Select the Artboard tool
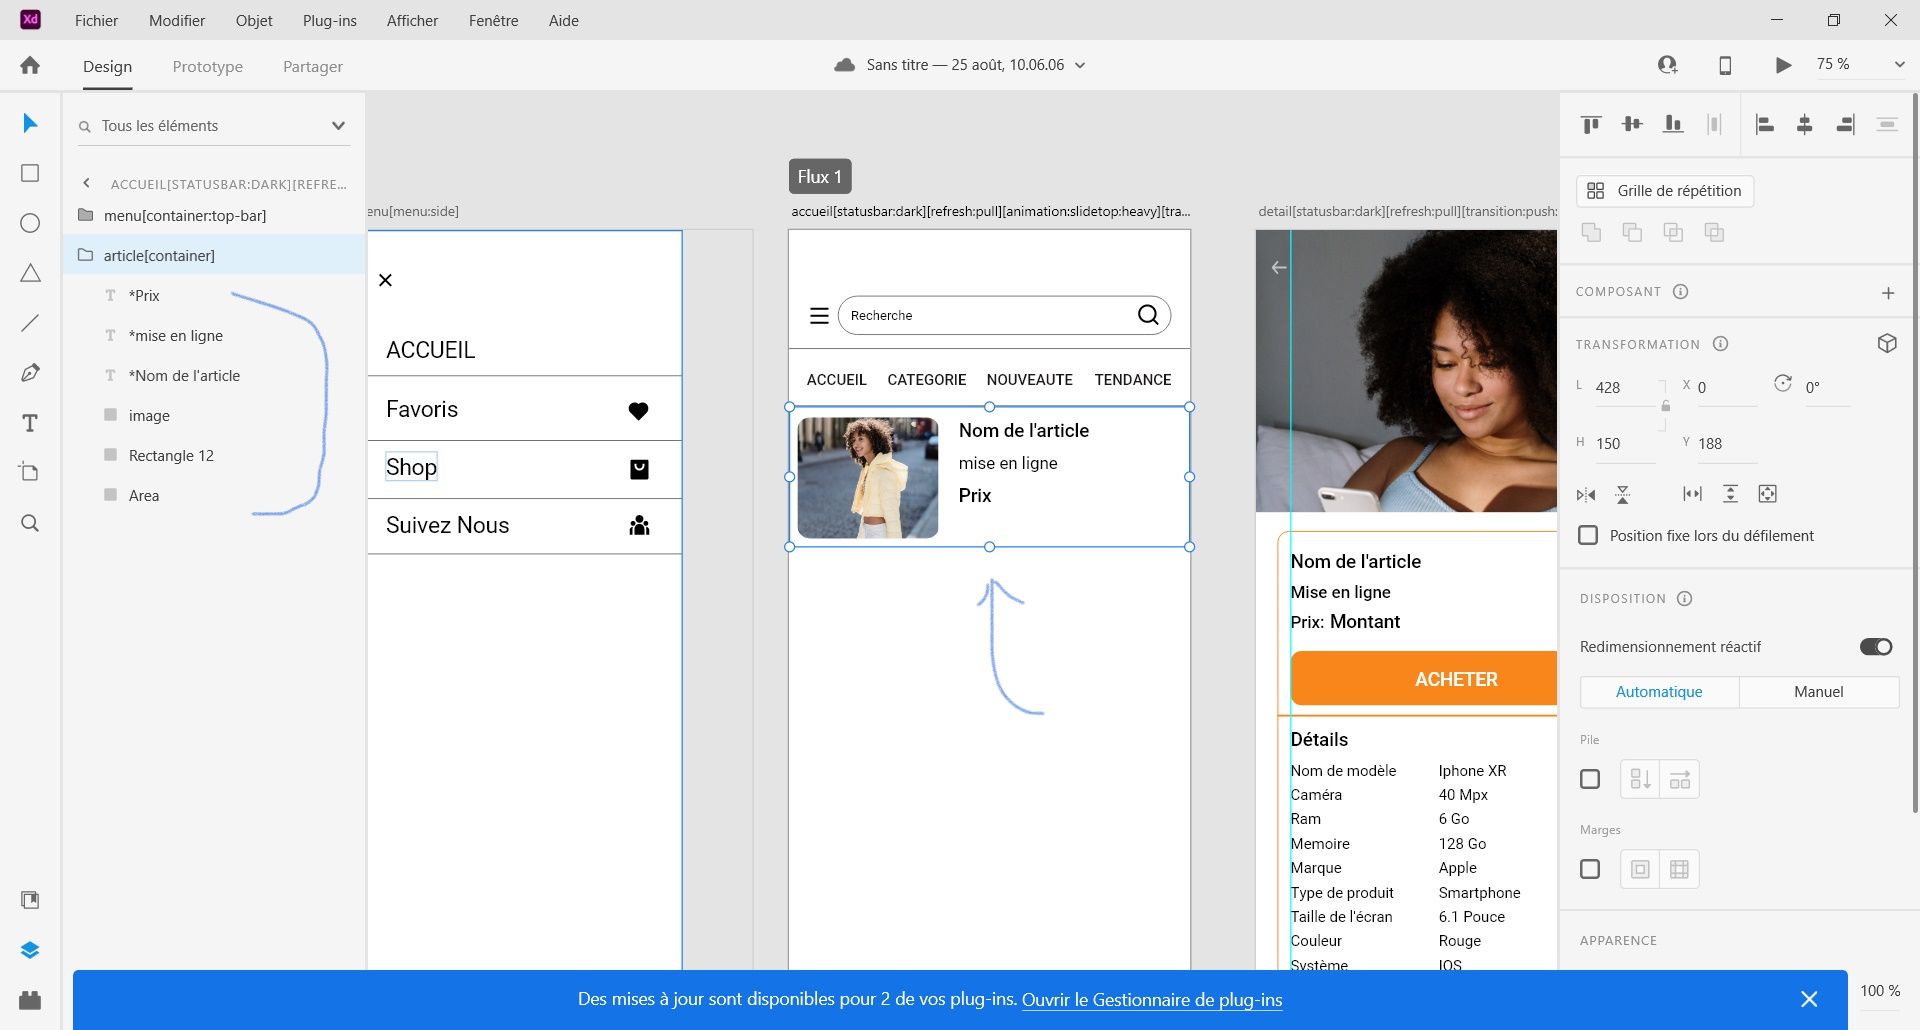 (30, 472)
